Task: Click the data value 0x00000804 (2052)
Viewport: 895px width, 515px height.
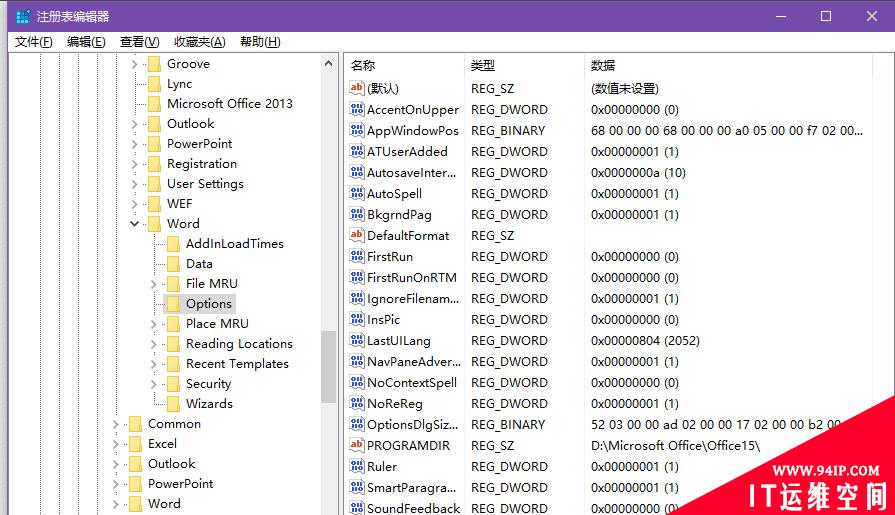Action: coord(645,341)
